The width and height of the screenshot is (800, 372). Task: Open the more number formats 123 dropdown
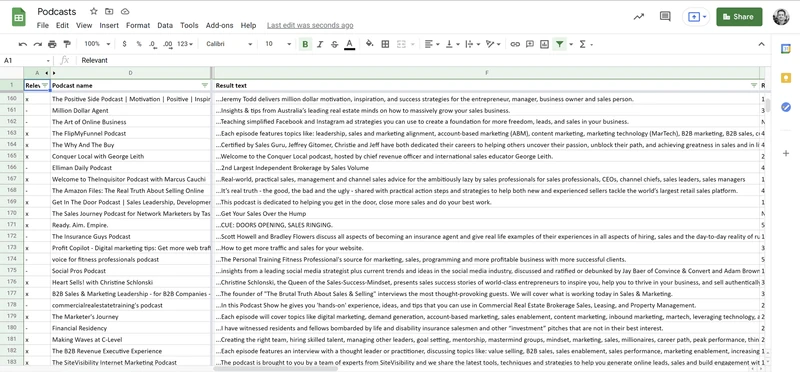(185, 44)
